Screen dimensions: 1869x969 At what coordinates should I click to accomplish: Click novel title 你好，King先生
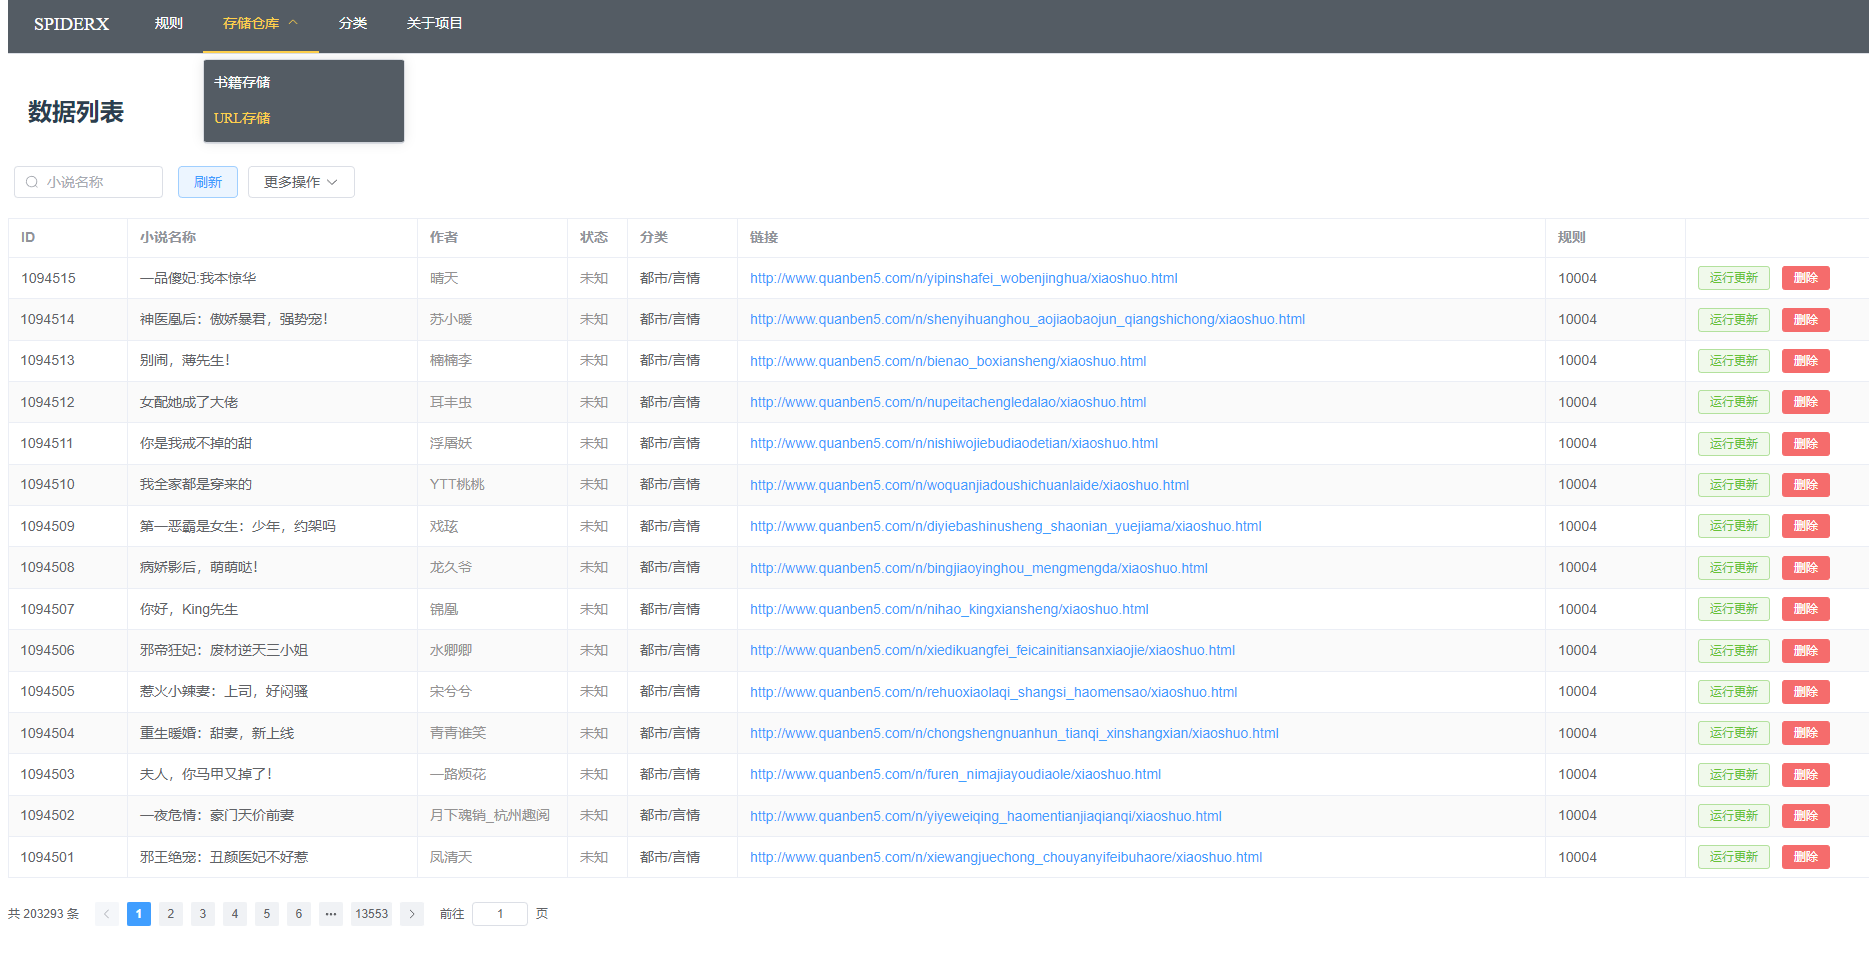[189, 609]
